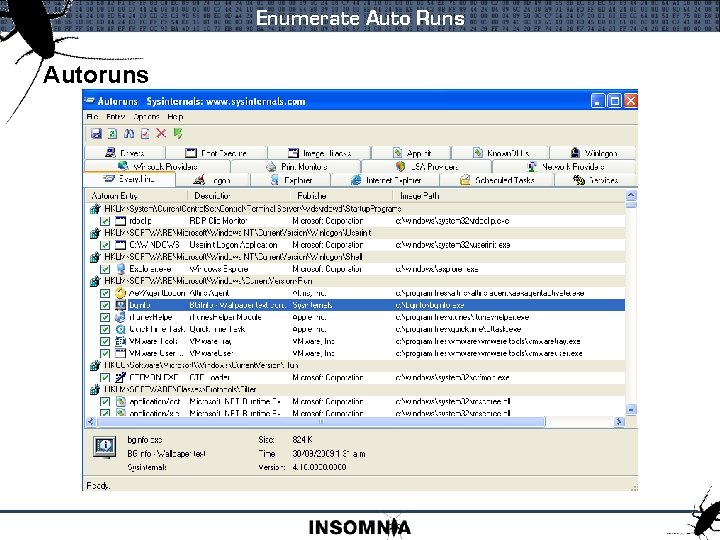Click the Altiris Agent entry icon
The width and height of the screenshot is (720, 540).
tap(120, 293)
